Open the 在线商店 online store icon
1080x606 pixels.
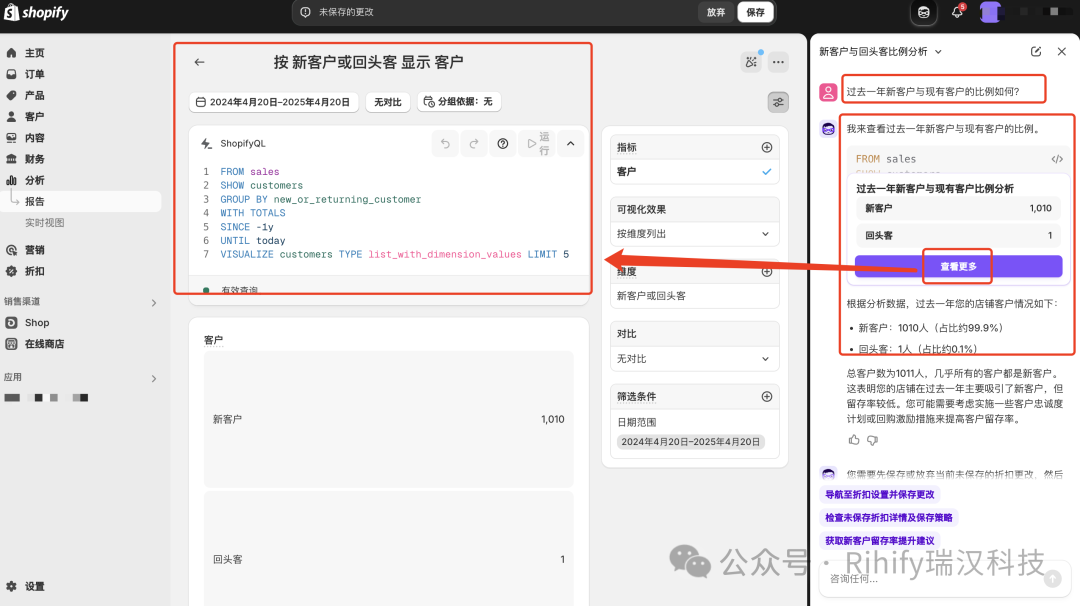click(11, 344)
